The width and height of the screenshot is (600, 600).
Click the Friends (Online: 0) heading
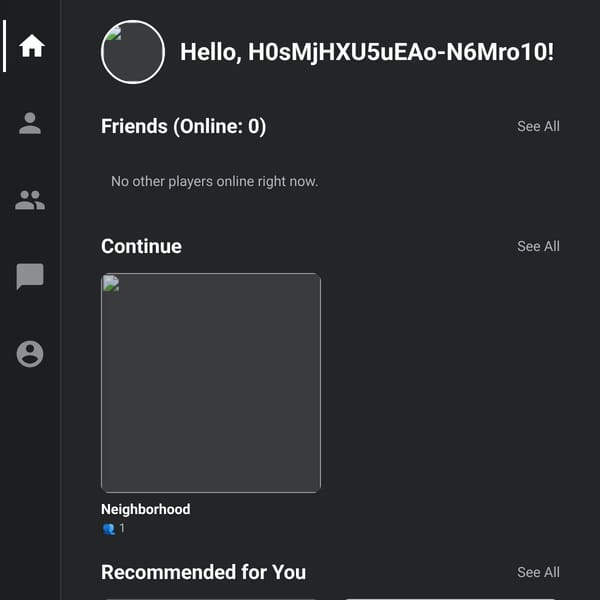pyautogui.click(x=183, y=126)
